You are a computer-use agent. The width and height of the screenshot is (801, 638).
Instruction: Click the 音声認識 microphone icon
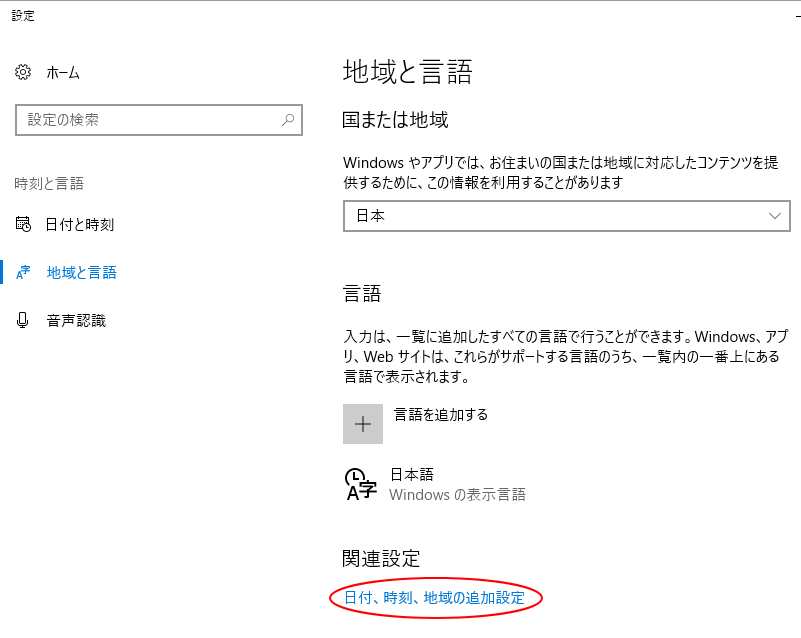click(x=22, y=320)
